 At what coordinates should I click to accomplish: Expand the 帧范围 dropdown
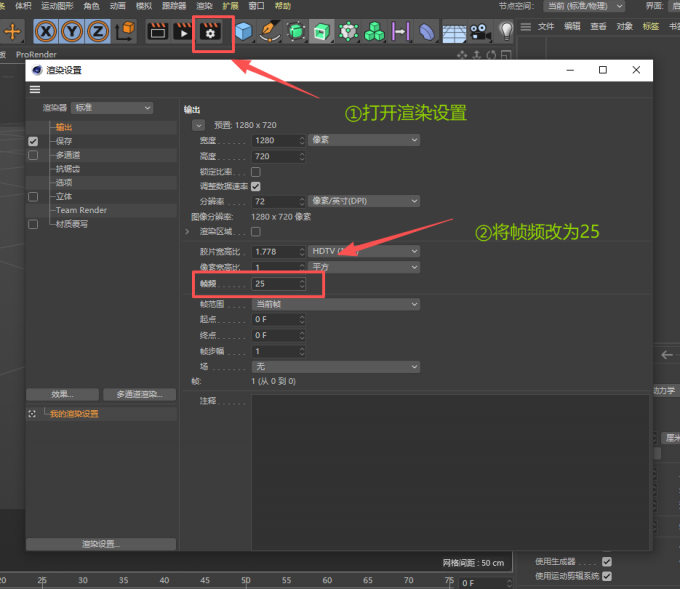coord(335,303)
